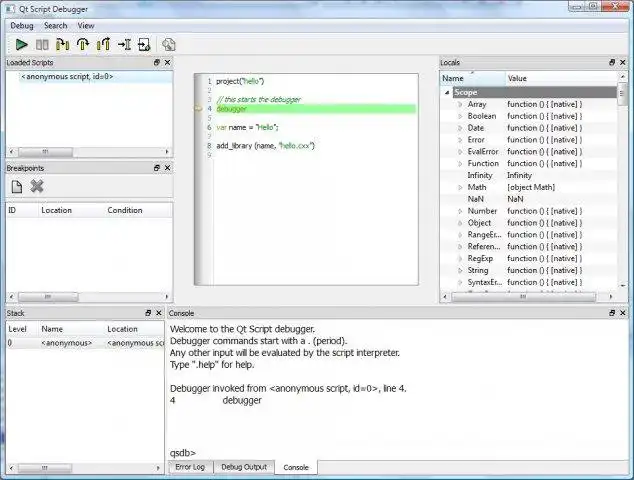Open the Debug menu
The height and width of the screenshot is (480, 634).
22,25
